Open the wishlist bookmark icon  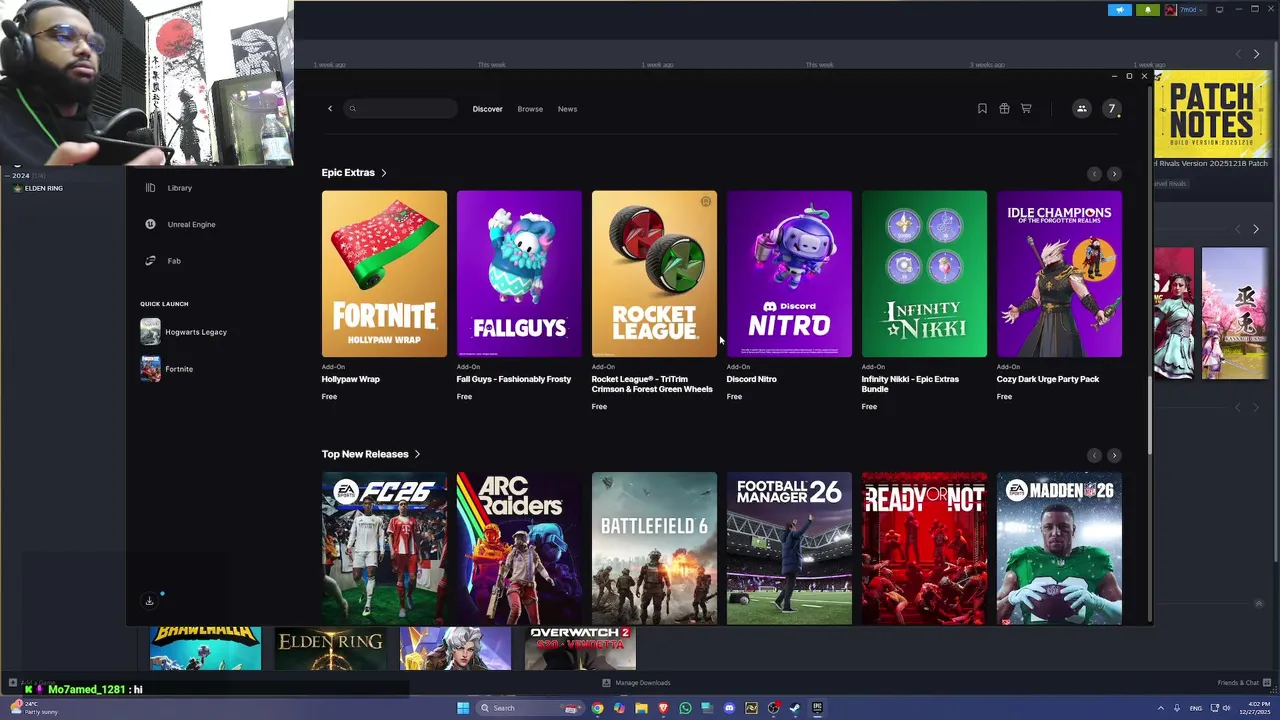point(982,108)
